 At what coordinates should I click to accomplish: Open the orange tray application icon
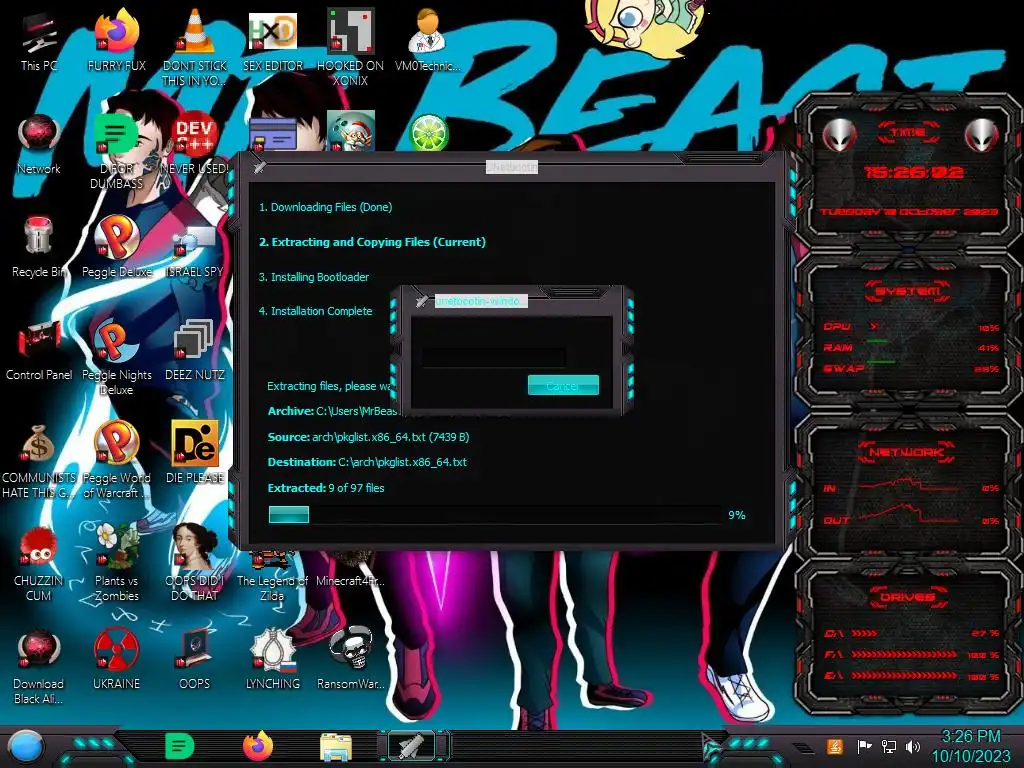(834, 746)
